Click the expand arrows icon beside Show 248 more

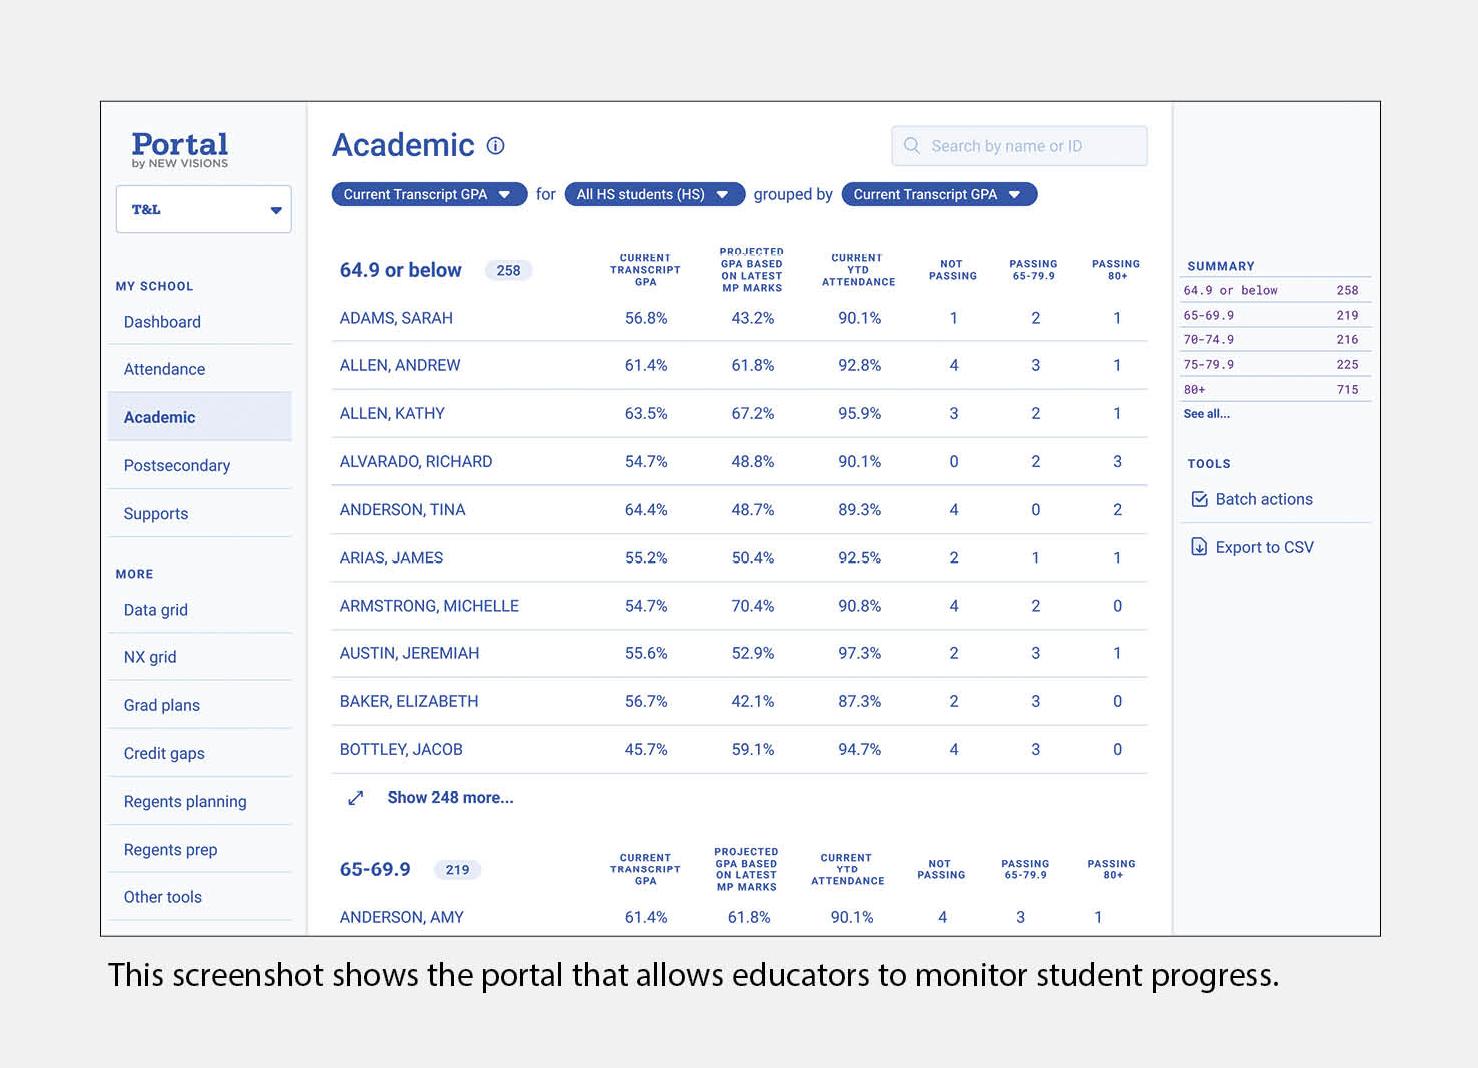[x=356, y=798]
